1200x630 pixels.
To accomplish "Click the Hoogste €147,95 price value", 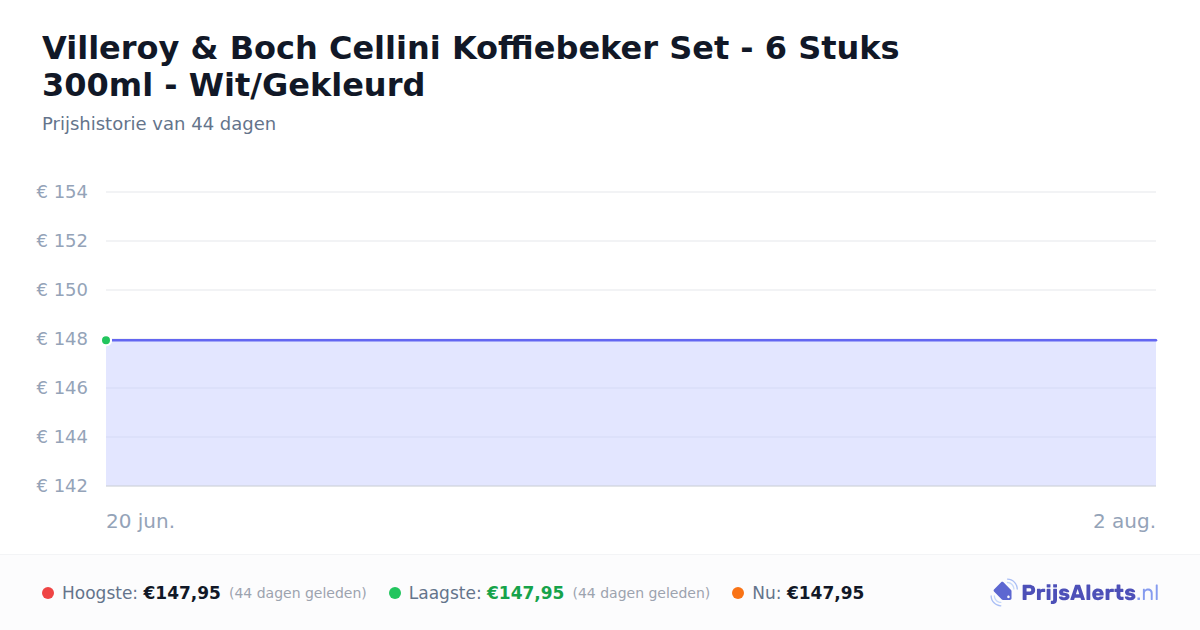I will tap(182, 593).
